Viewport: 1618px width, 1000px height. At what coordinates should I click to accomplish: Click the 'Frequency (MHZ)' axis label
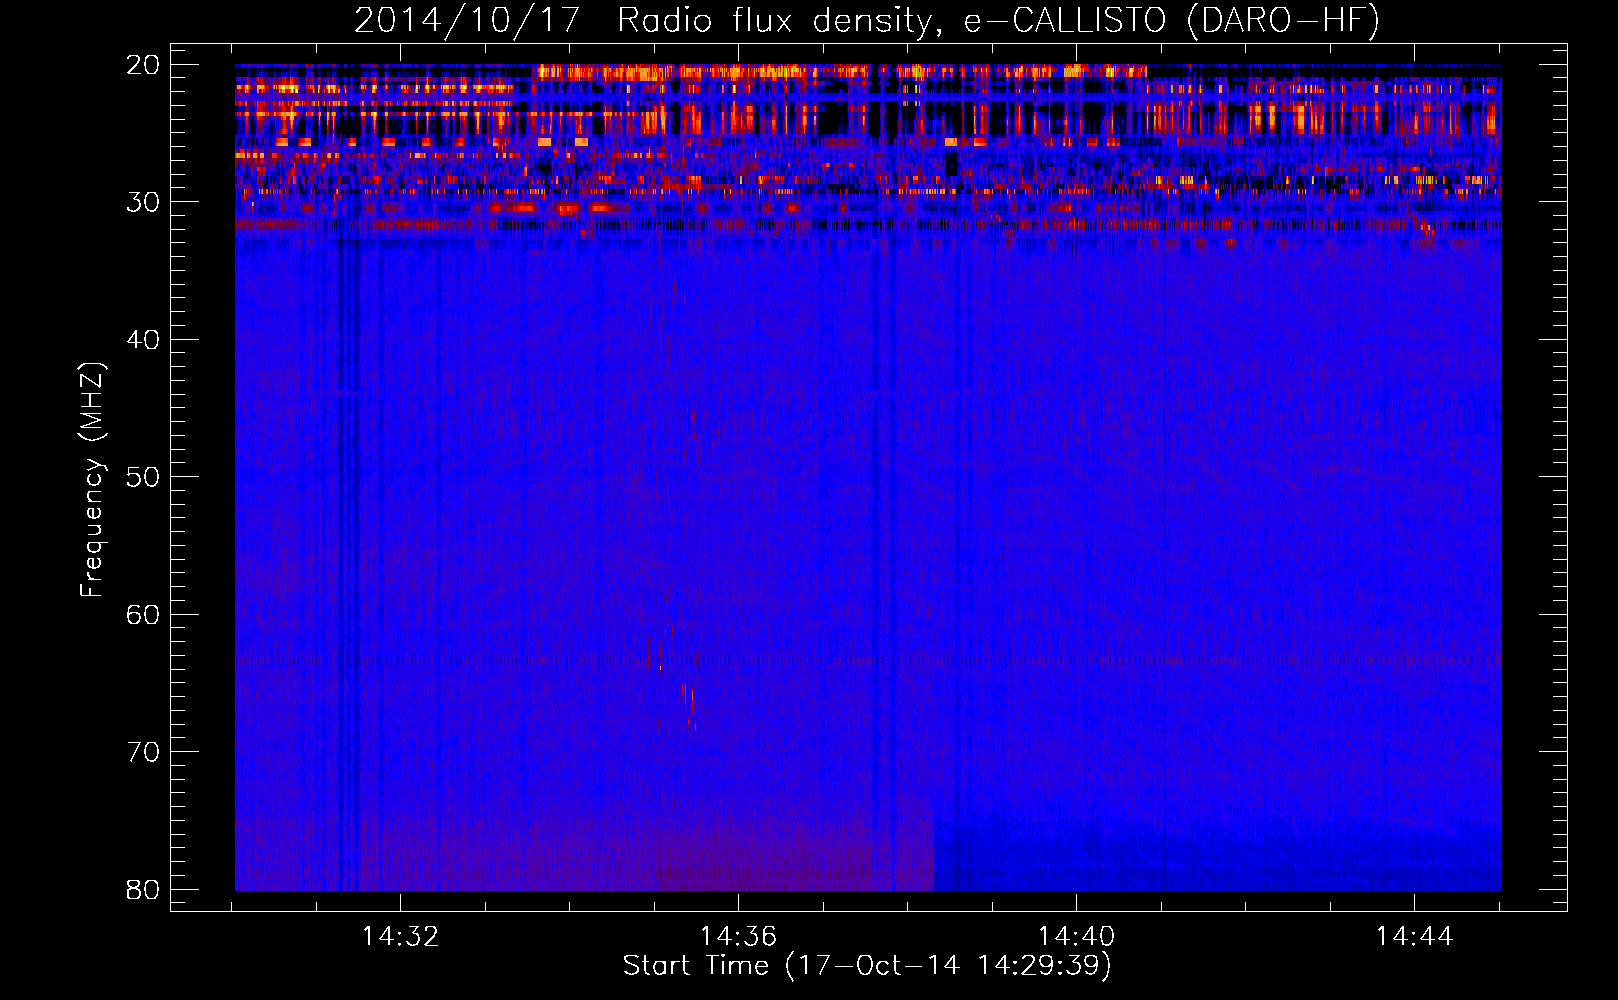click(x=91, y=480)
